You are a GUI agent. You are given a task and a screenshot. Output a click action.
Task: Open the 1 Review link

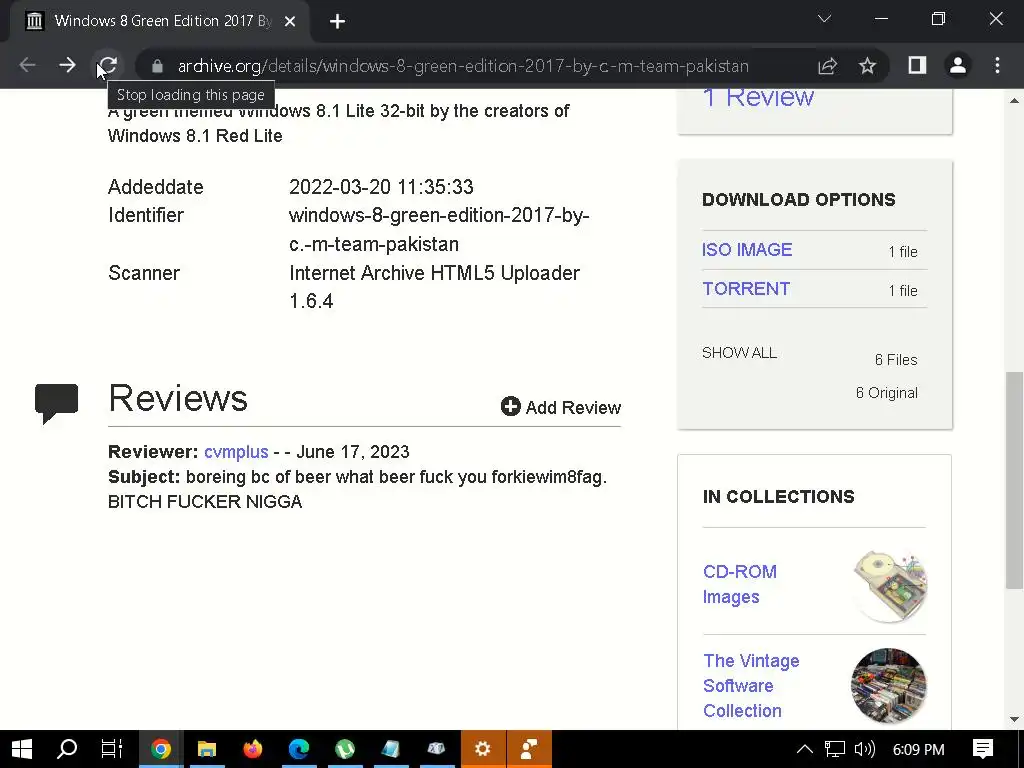(x=758, y=97)
